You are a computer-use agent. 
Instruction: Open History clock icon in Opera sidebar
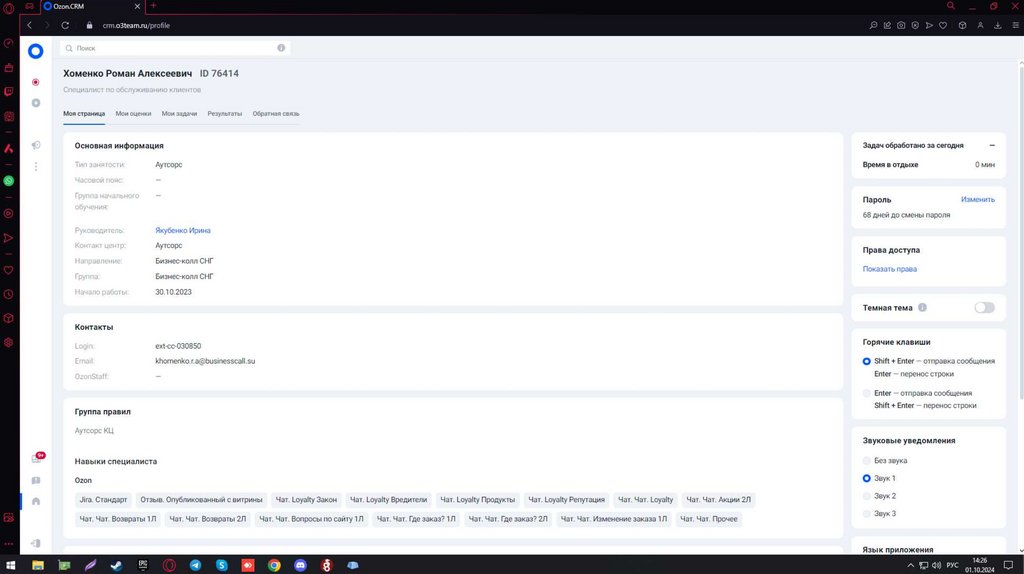point(8,294)
